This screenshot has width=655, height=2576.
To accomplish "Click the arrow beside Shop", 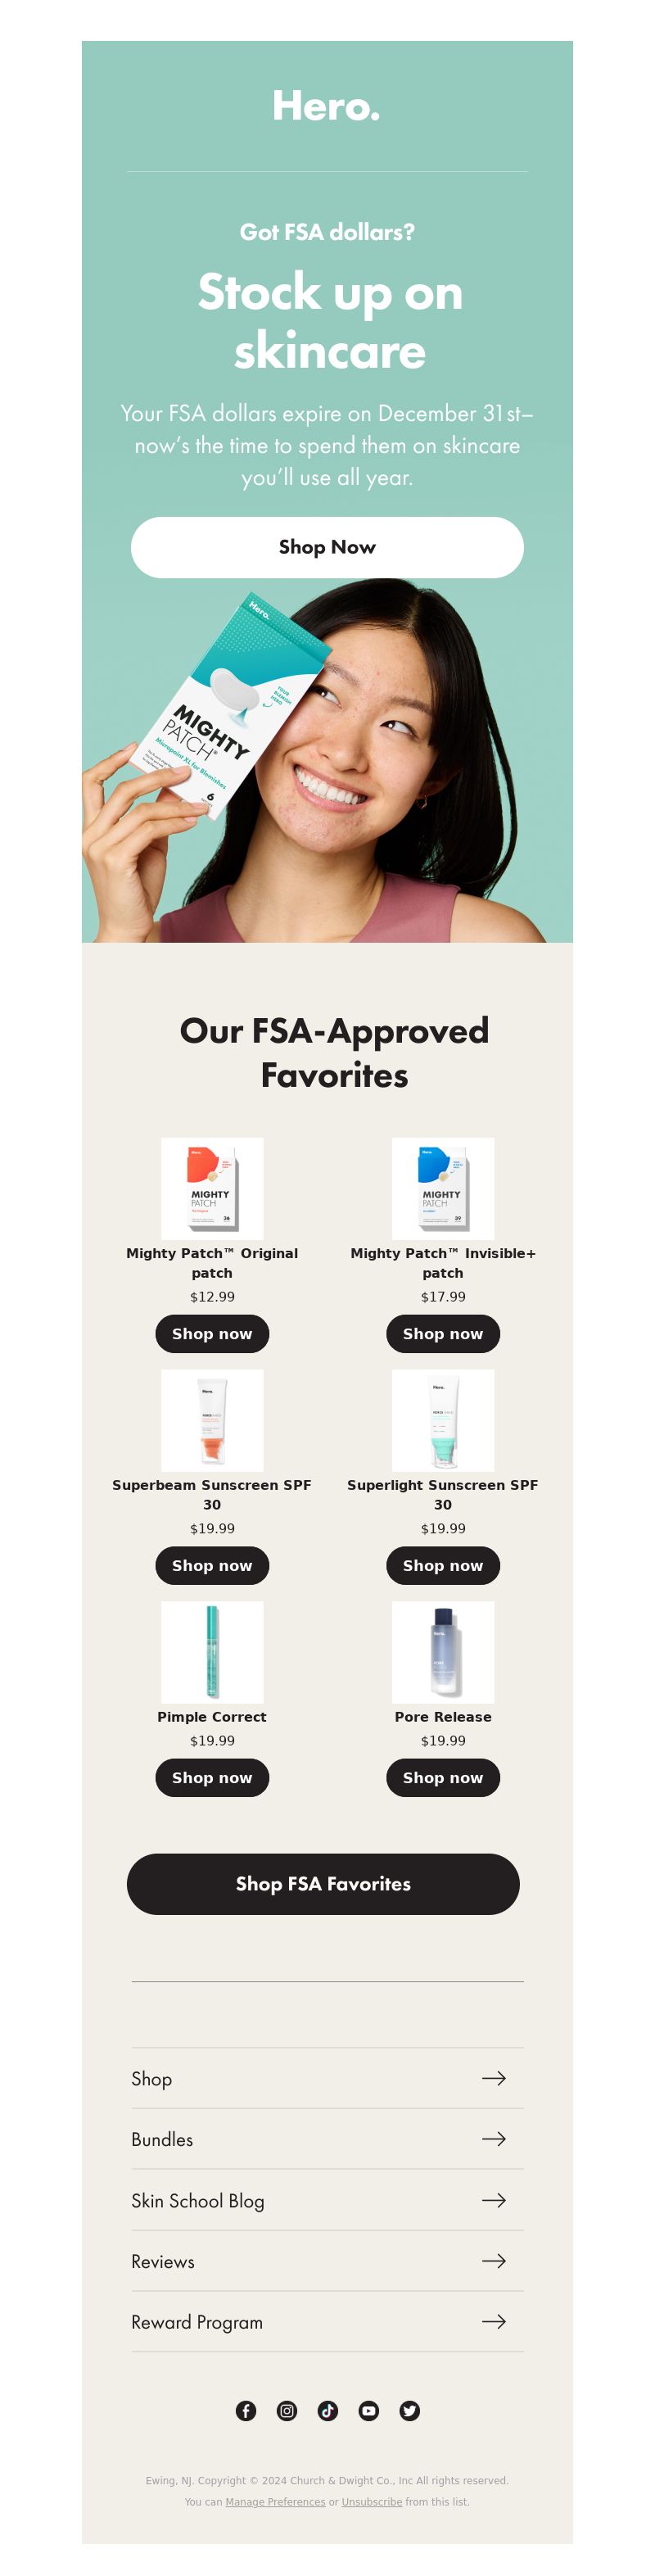I will click(494, 2078).
